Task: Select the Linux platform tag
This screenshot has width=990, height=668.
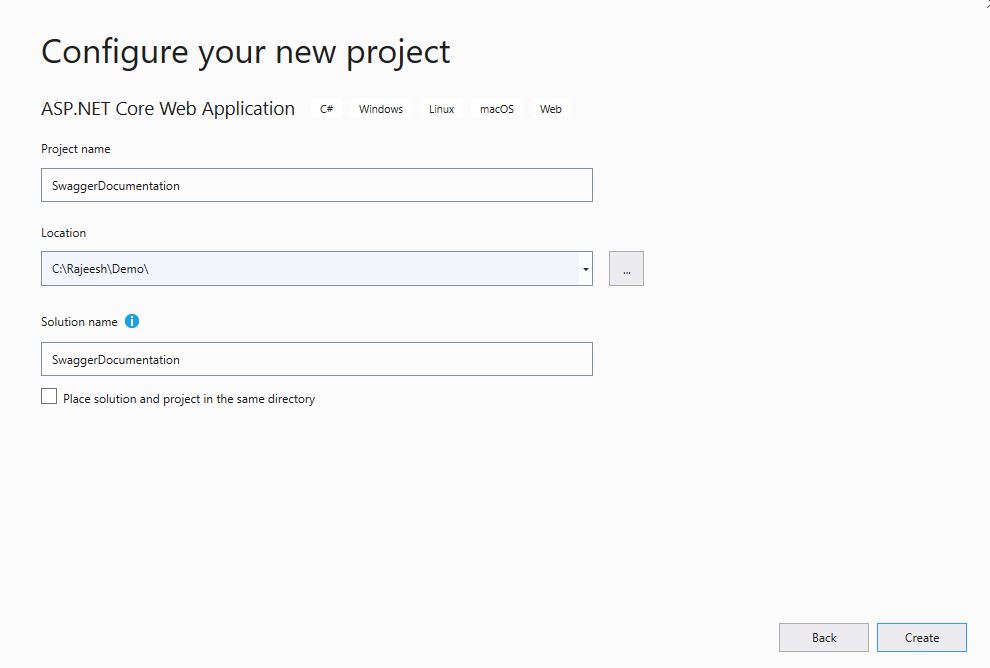Action: (441, 109)
